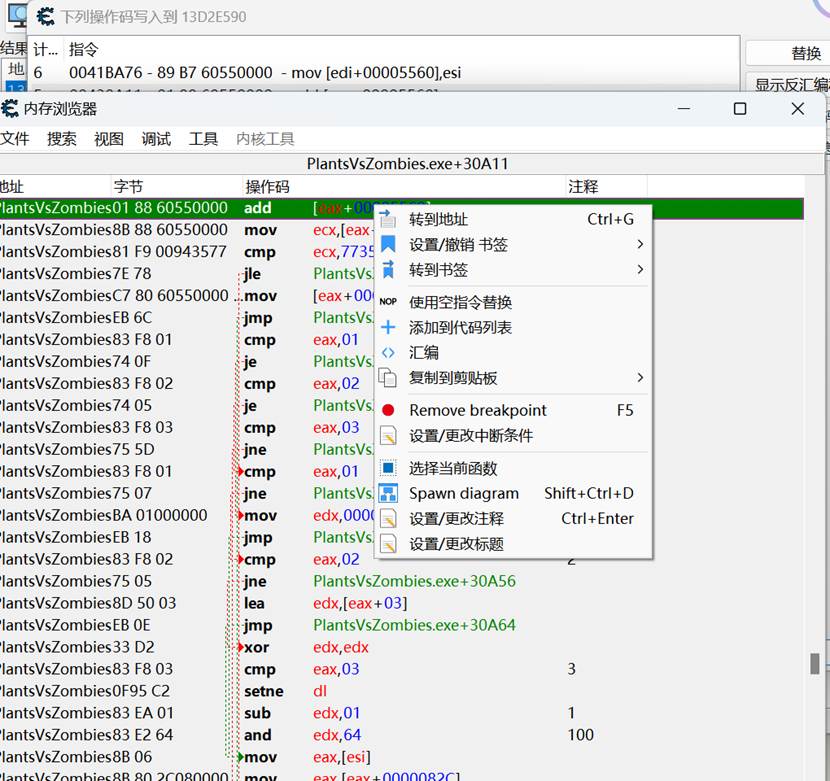Click the 操作码 column header
The height and width of the screenshot is (781, 830).
coord(404,186)
